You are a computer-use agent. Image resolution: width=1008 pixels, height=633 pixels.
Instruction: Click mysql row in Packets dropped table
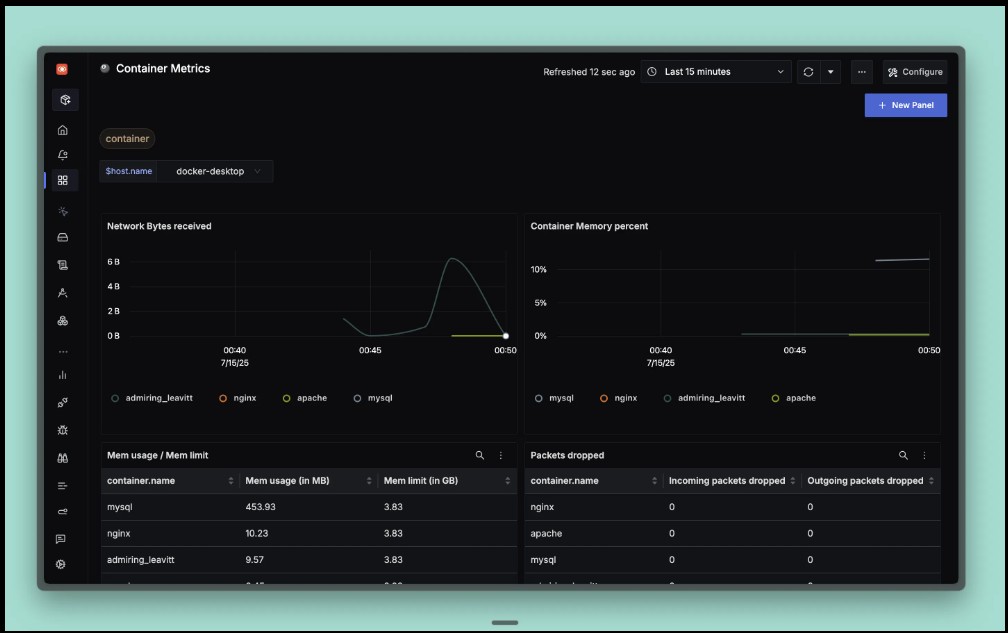[x=732, y=560]
